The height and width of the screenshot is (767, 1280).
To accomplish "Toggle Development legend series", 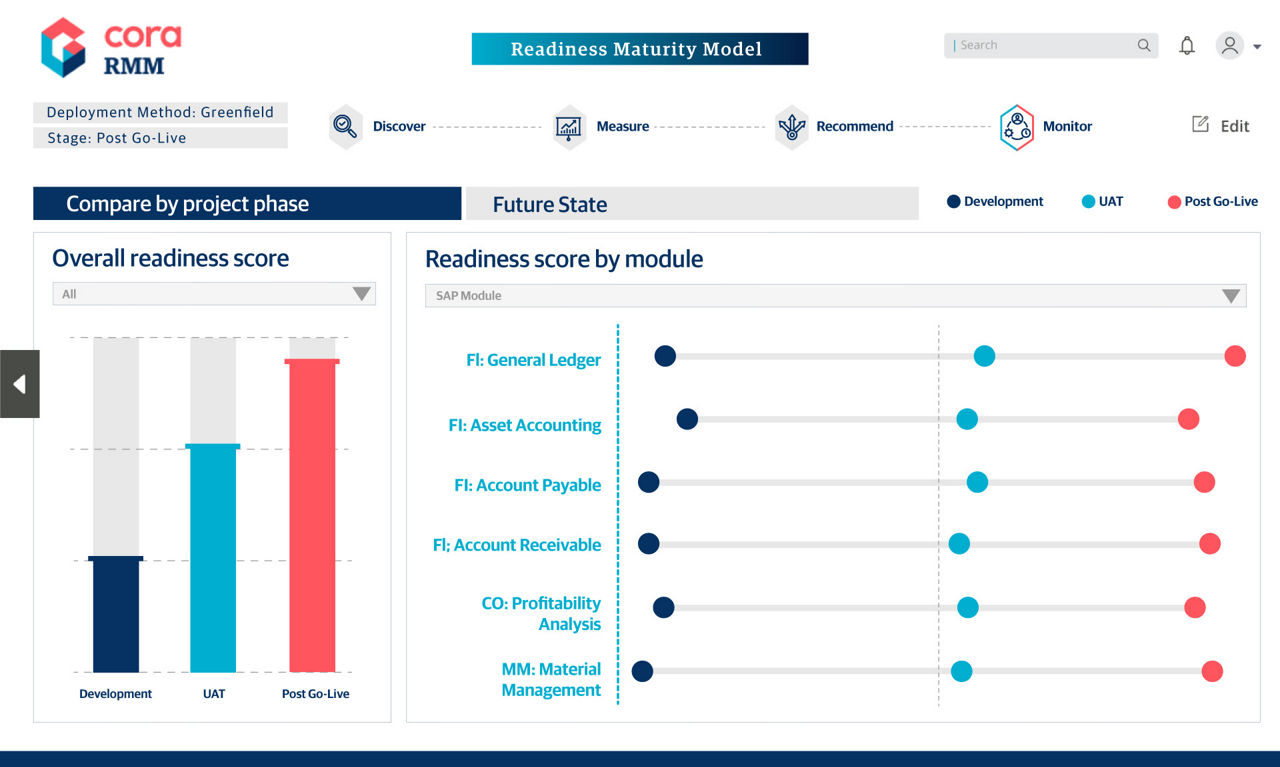I will (x=995, y=202).
